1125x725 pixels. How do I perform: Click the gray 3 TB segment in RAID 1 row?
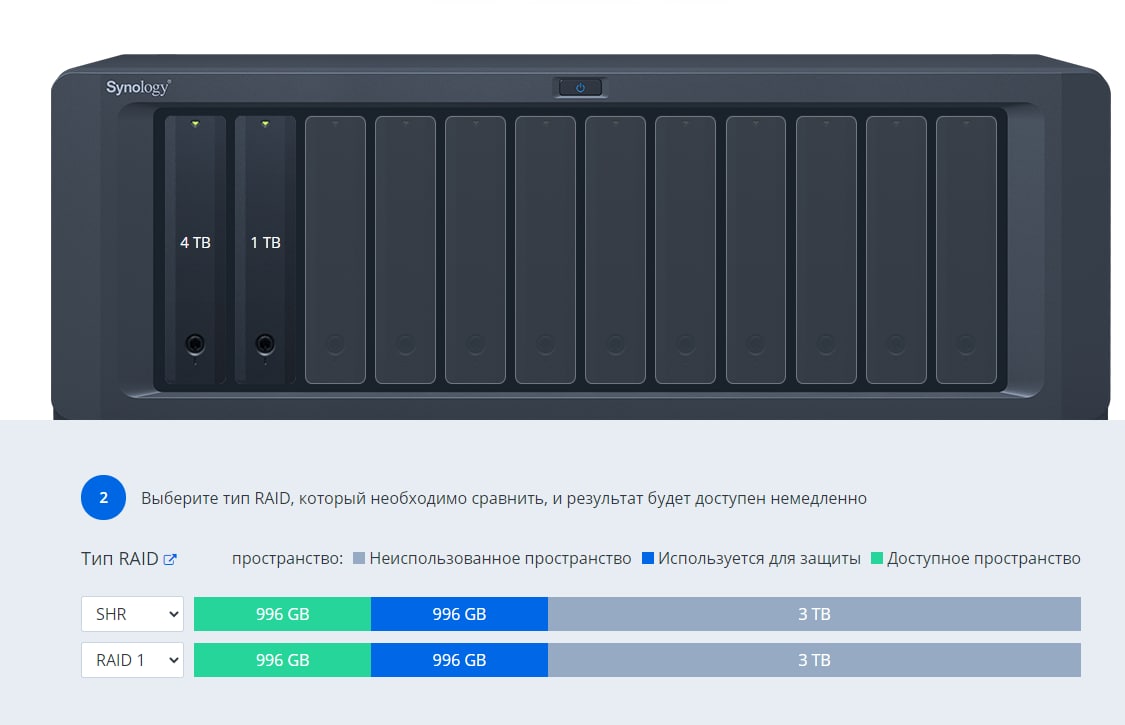click(x=814, y=660)
